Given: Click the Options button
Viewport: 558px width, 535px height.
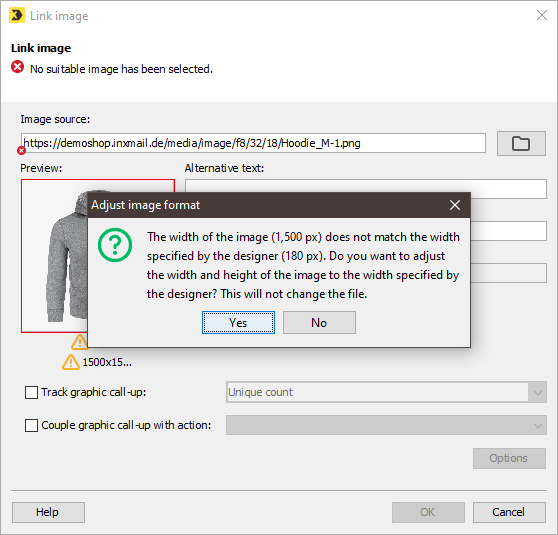Looking at the screenshot, I should pos(509,458).
